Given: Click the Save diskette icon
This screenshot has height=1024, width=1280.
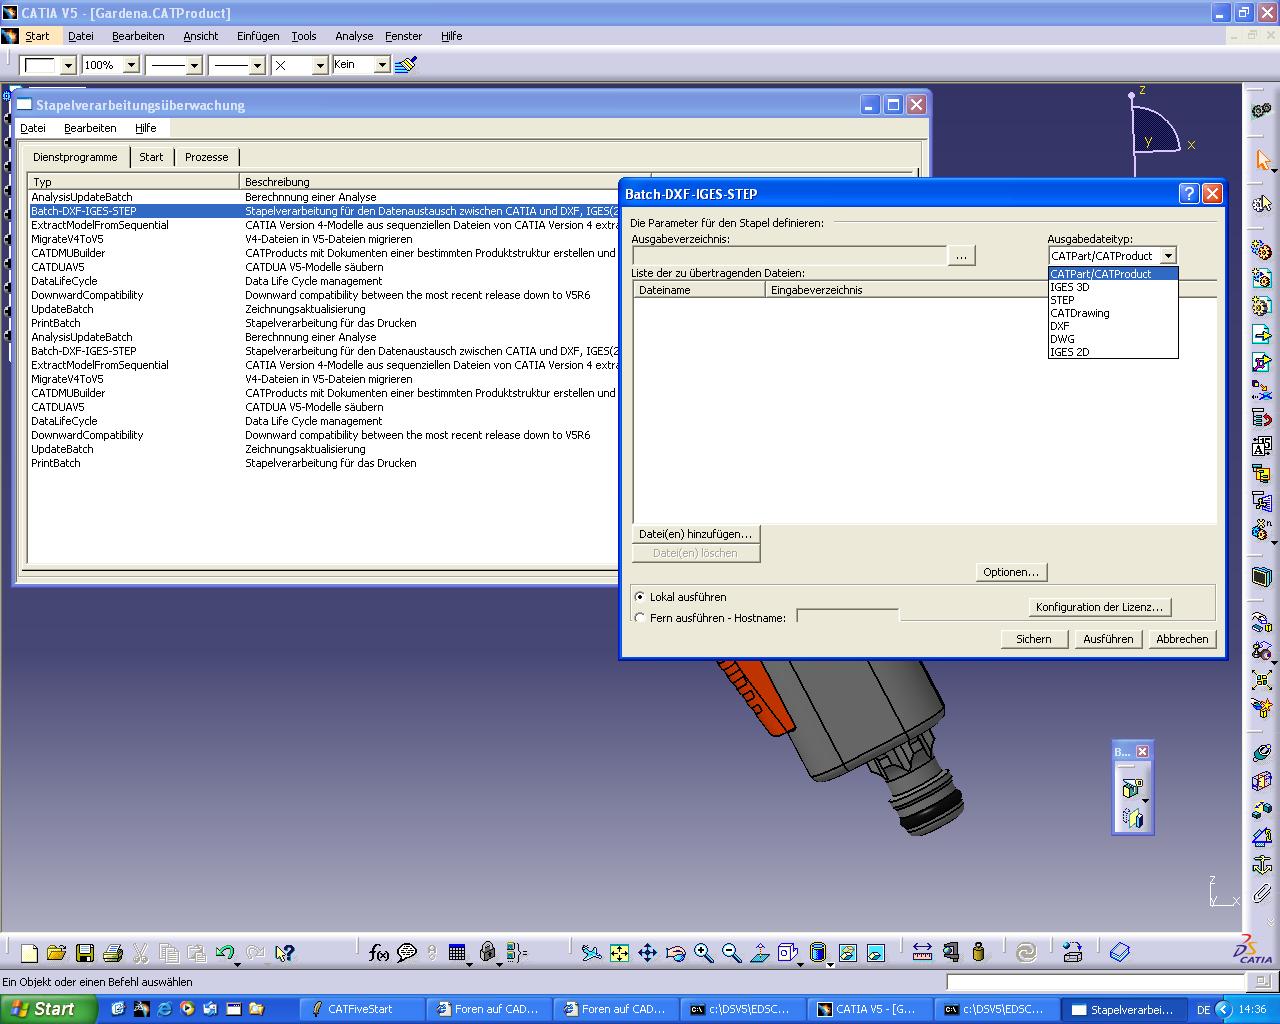Looking at the screenshot, I should click(x=85, y=953).
